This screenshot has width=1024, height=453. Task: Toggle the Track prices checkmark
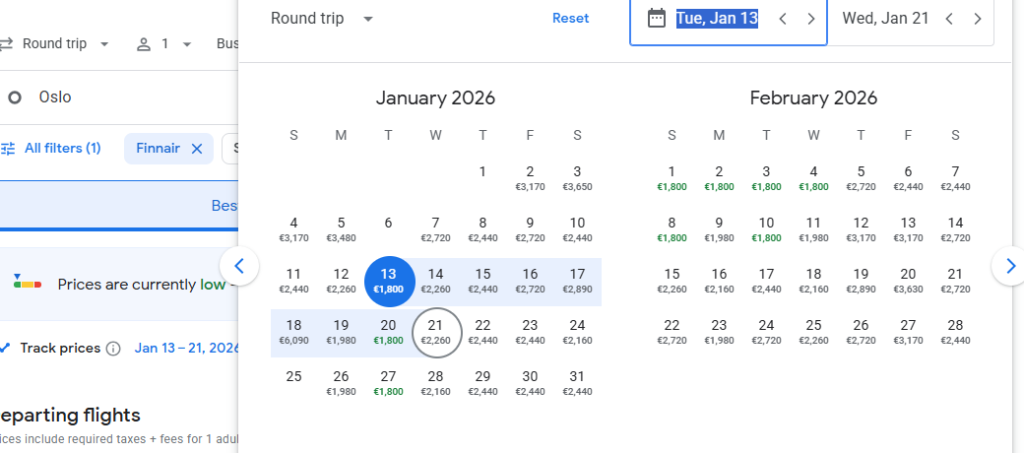[x=5, y=348]
